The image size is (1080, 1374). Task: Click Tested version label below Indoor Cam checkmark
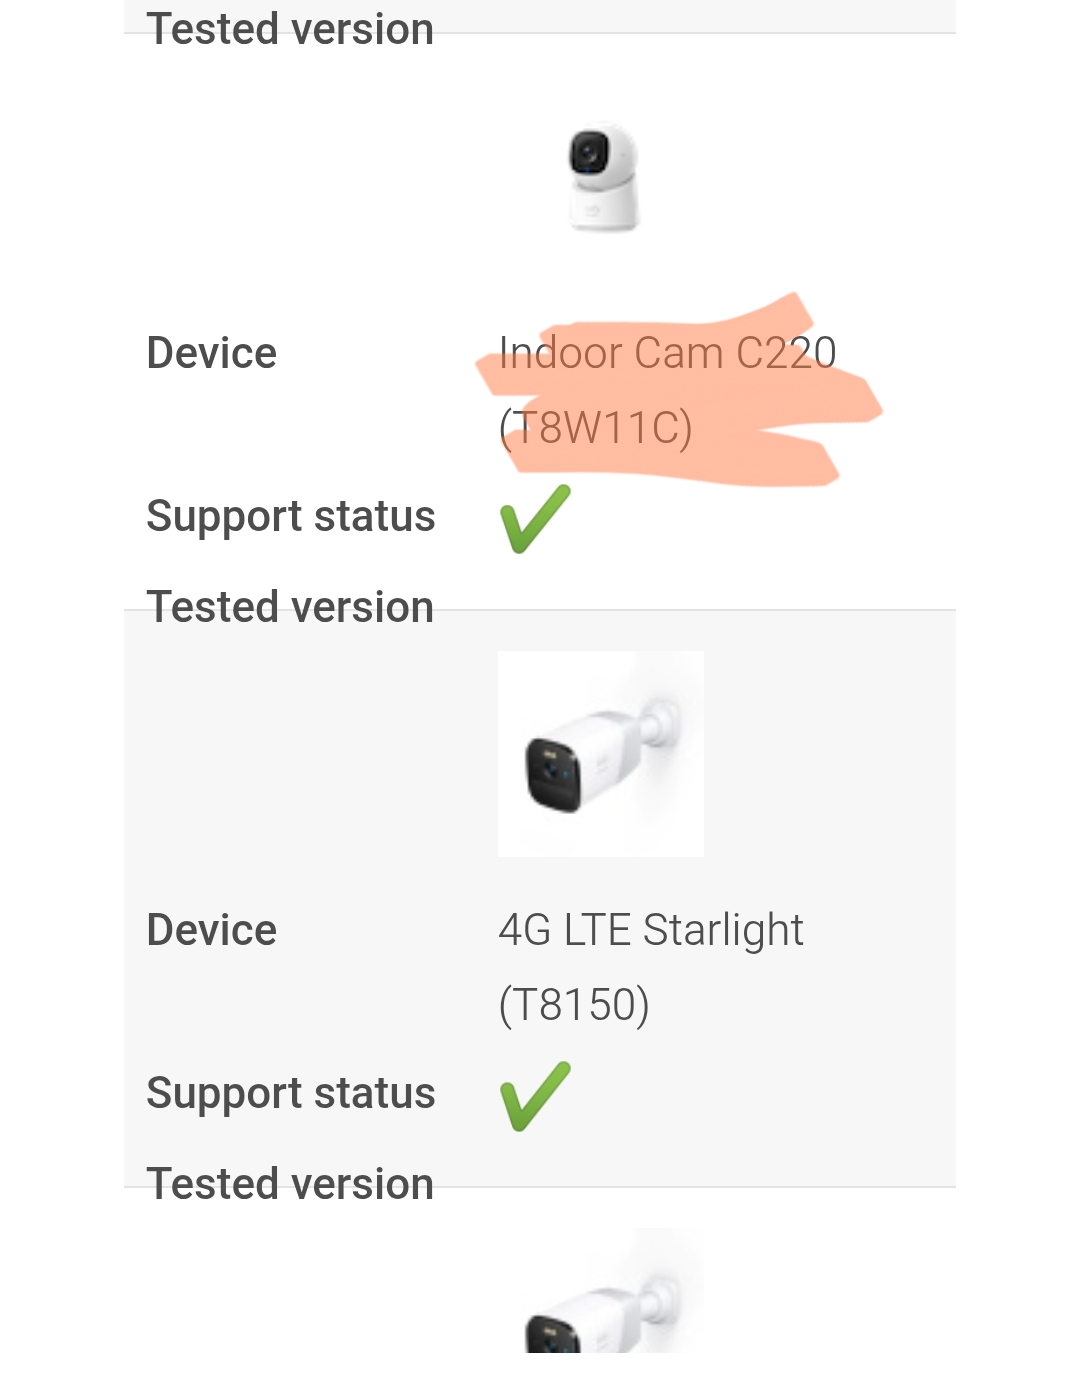290,607
